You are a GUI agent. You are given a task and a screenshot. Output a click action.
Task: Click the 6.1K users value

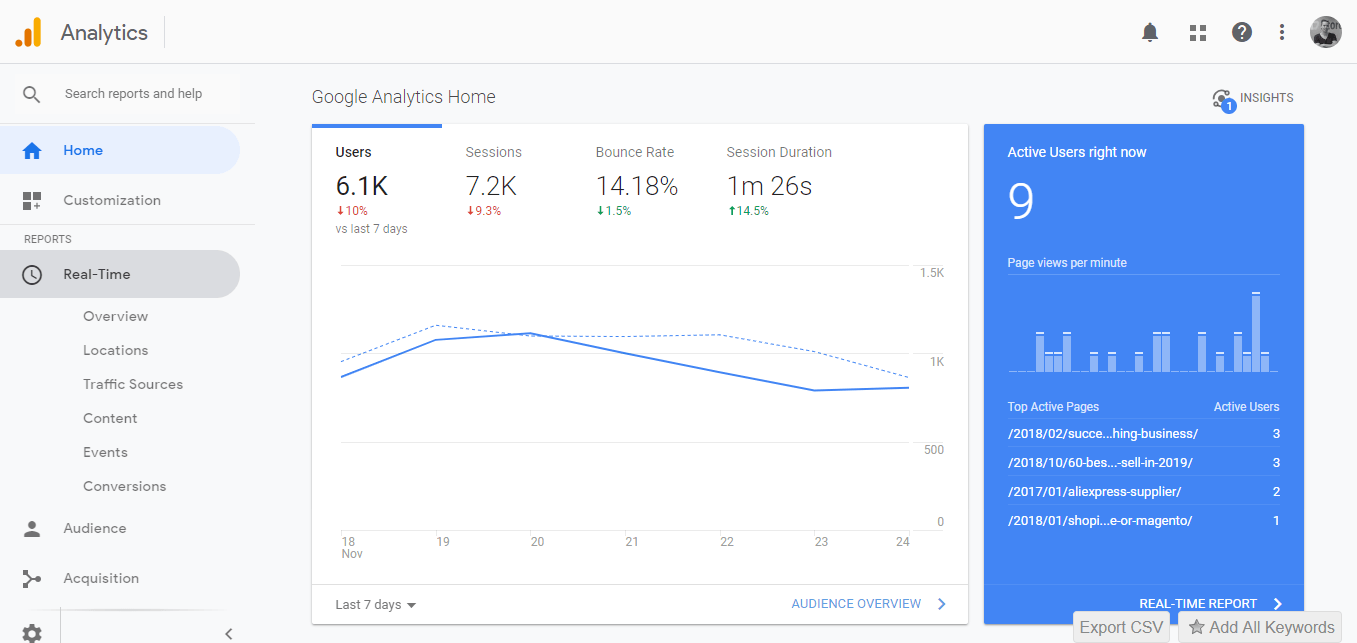[362, 186]
